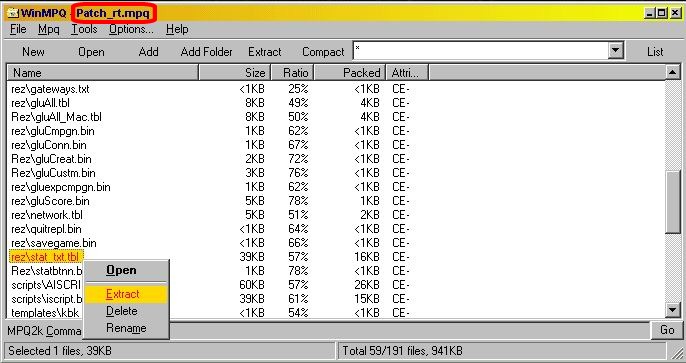686x363 pixels.
Task: Click the Go button
Action: click(667, 330)
